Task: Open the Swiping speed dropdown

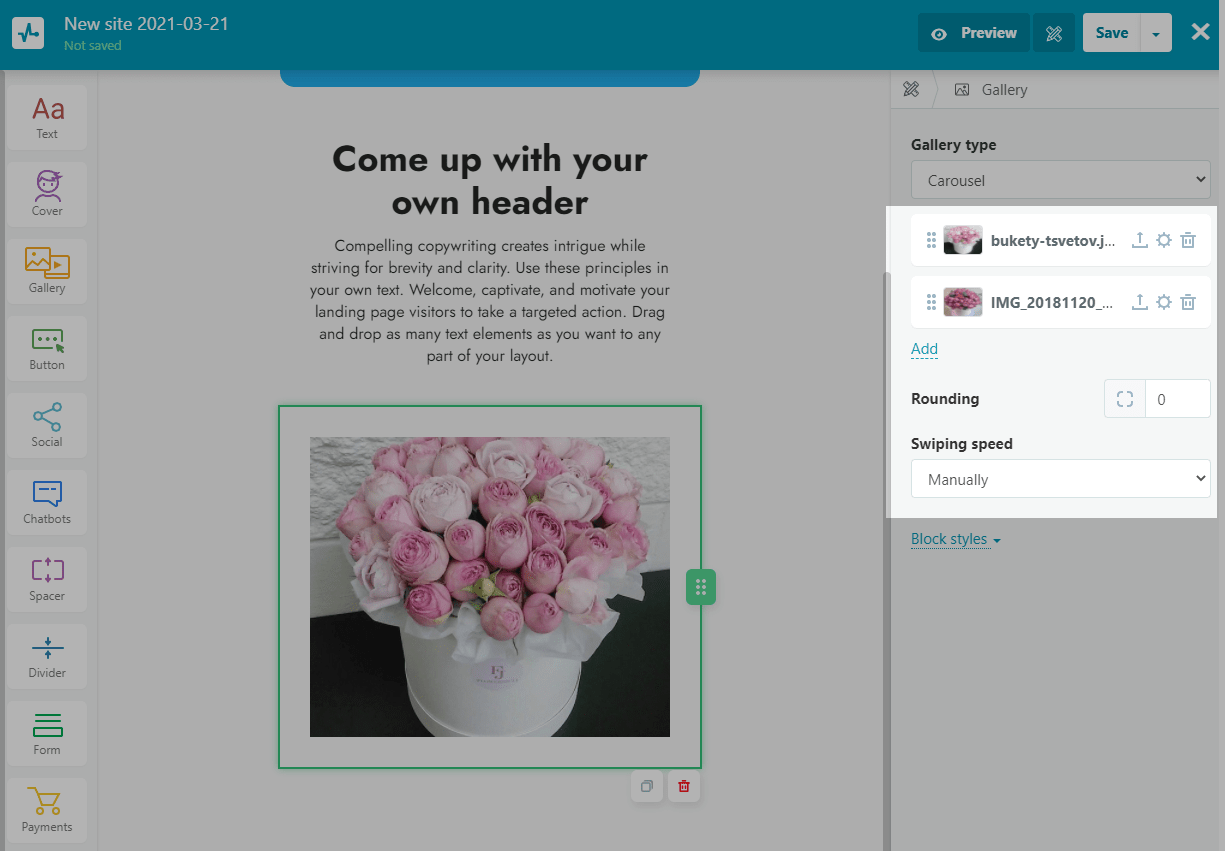Action: 1060,479
